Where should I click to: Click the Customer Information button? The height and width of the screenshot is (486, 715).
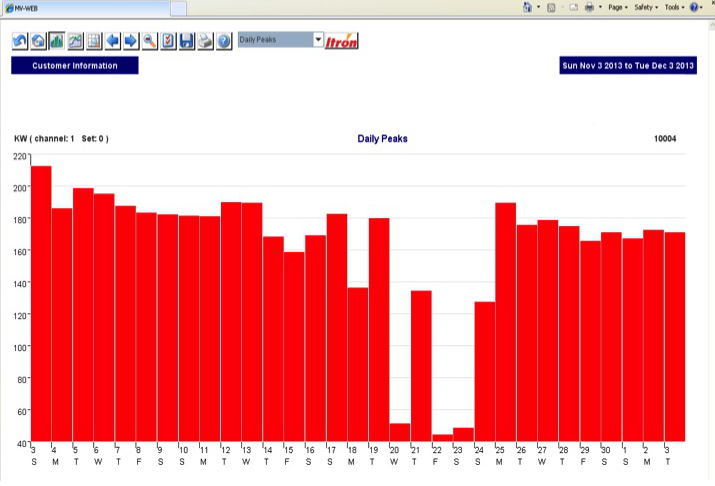(x=75, y=66)
